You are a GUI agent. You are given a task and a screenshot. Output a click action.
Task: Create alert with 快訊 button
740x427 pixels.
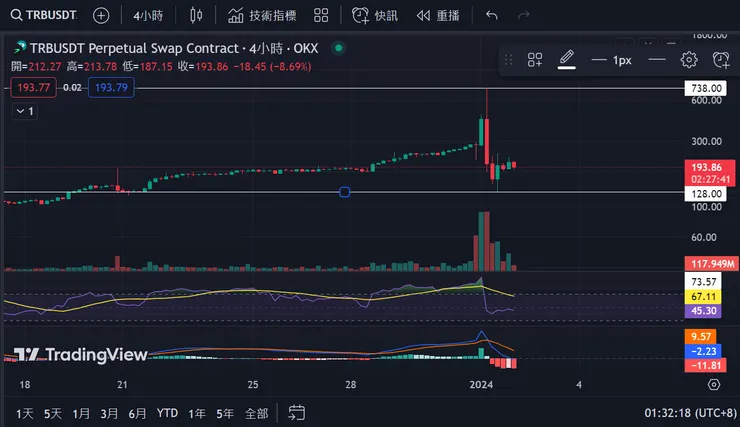tap(375, 16)
